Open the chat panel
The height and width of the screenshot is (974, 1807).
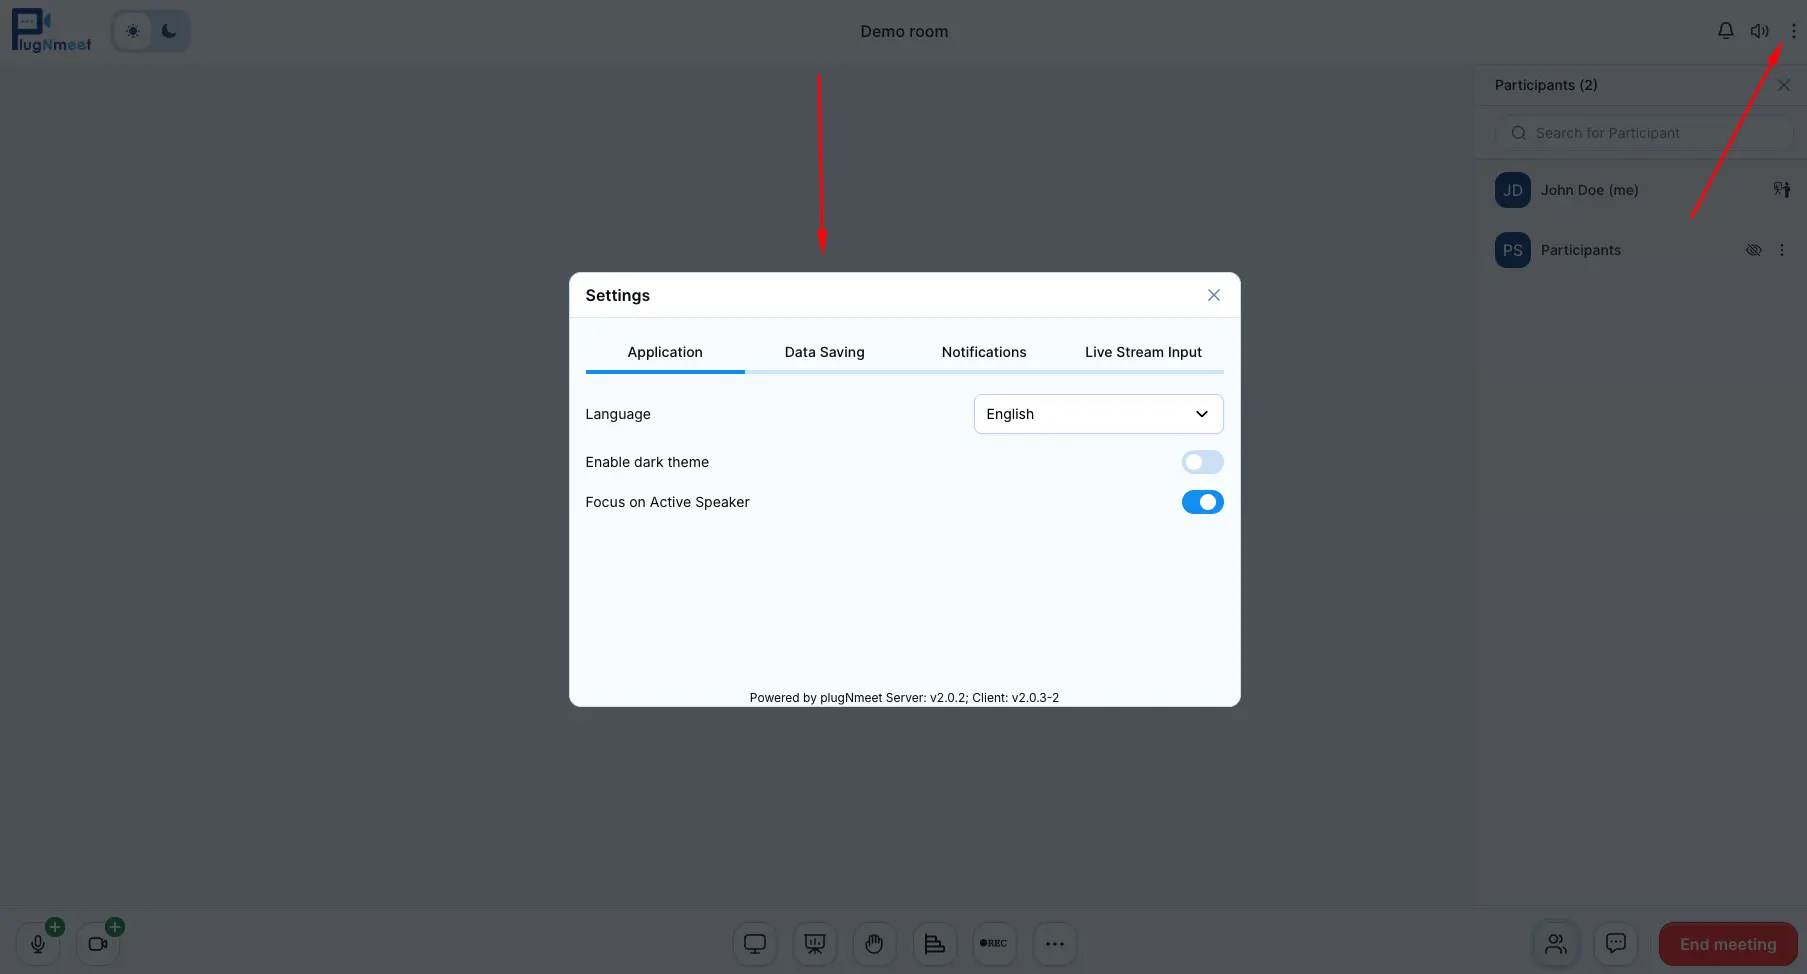coord(1615,943)
